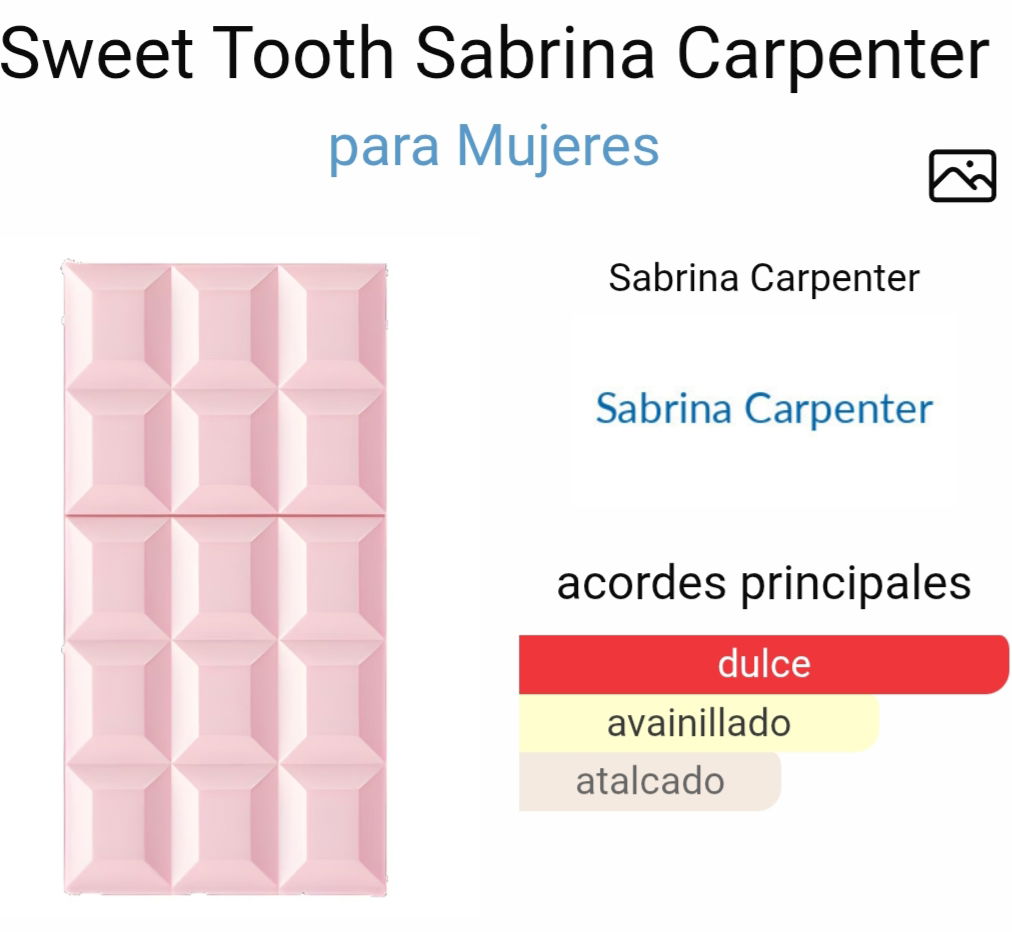This screenshot has height=932, width=1012.
Task: Click 'Sweet Tooth' in the page title
Action: (x=197, y=53)
